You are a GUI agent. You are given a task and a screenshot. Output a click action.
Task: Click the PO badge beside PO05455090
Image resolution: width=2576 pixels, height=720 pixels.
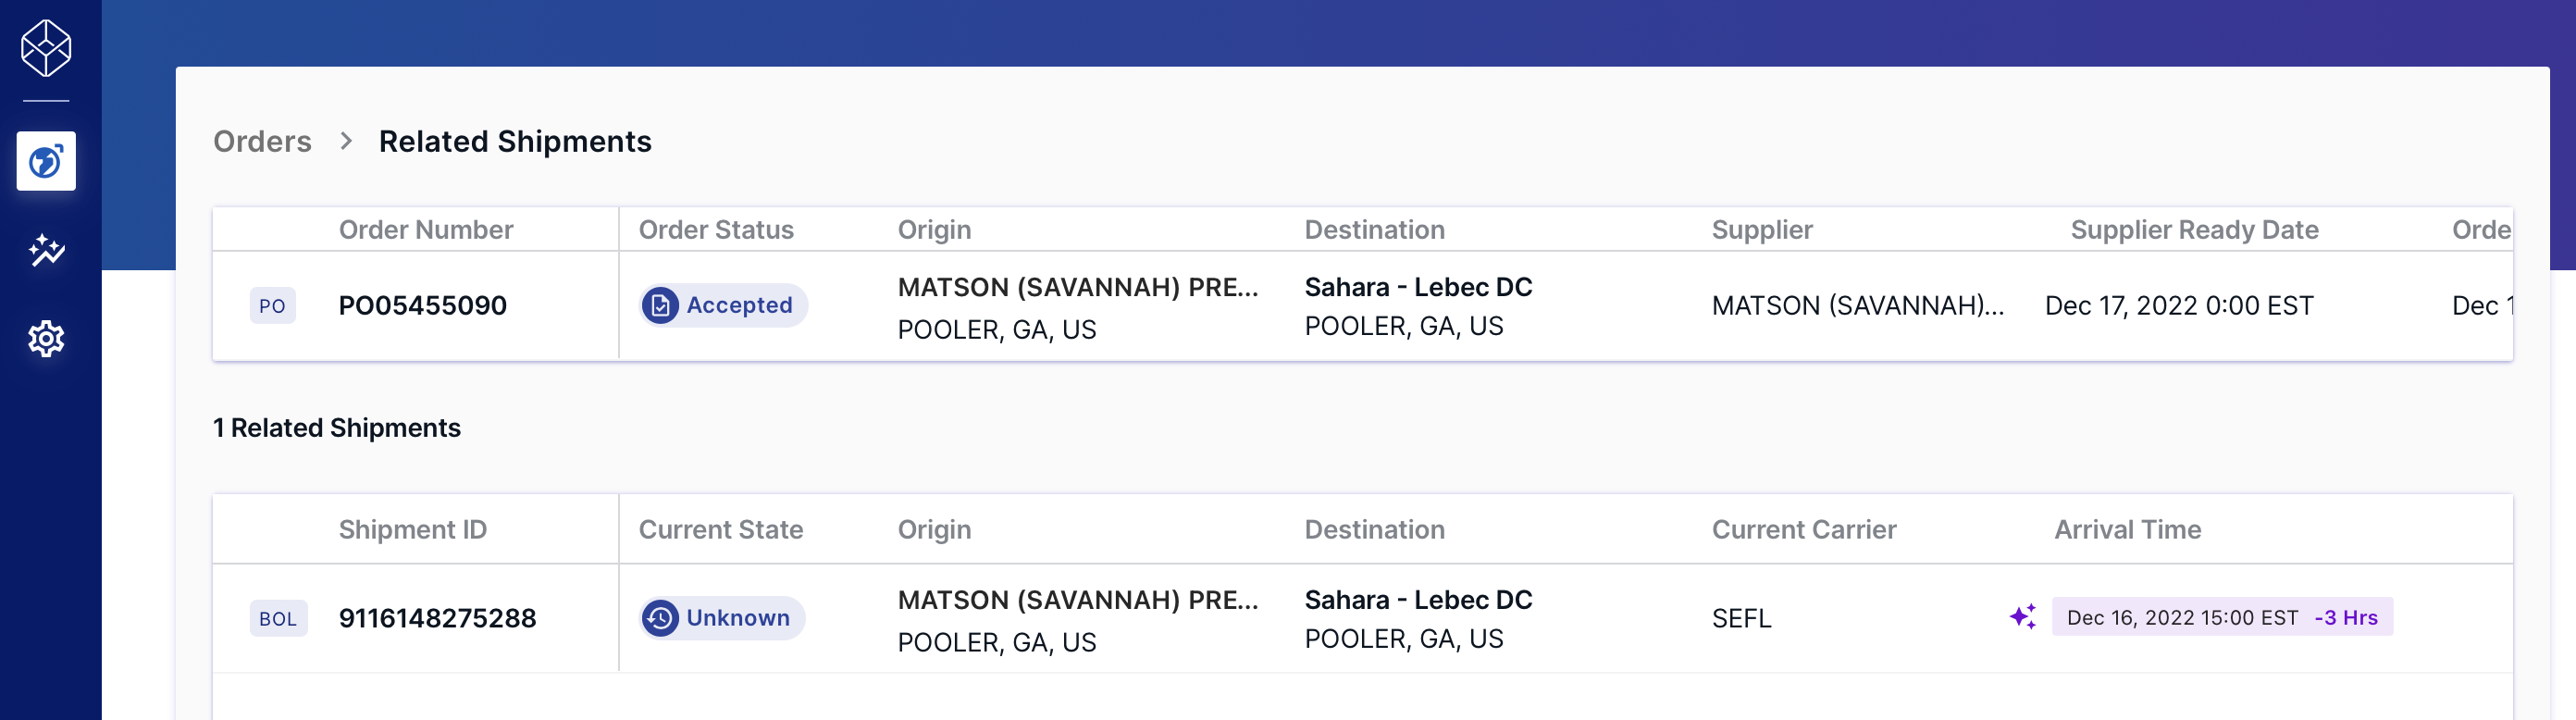(x=272, y=306)
